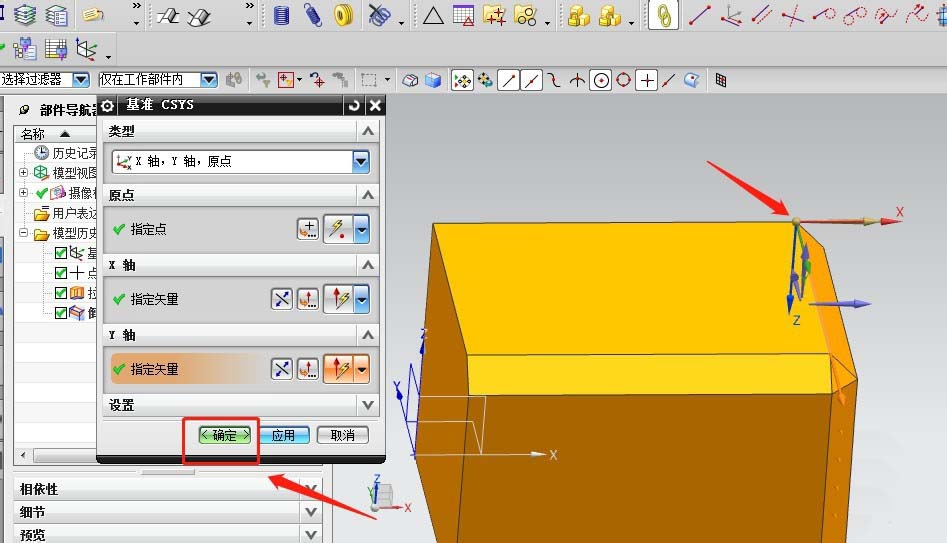Screen dimensions: 947x543
Task: Click the 应用 button
Action: [283, 435]
